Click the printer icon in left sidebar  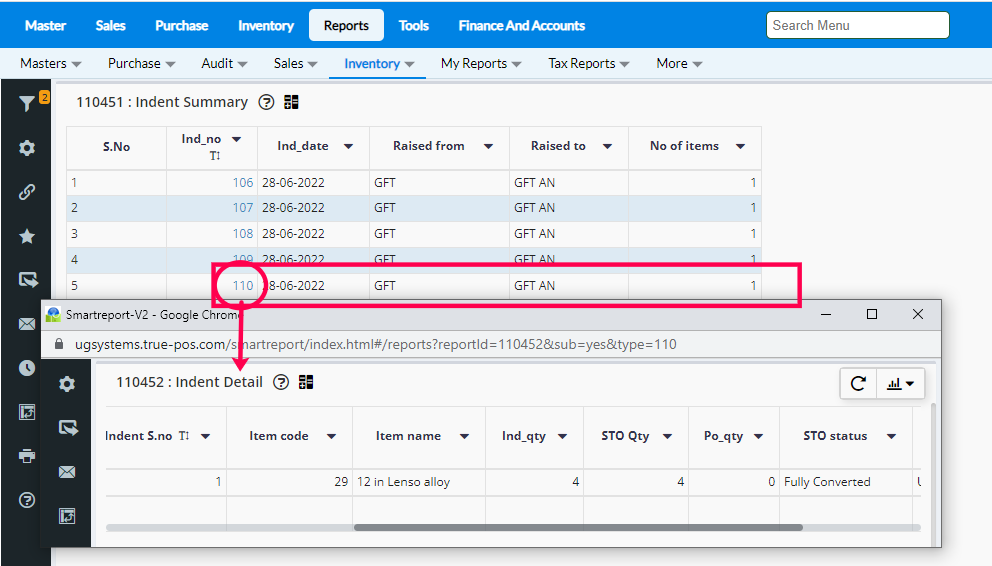pos(27,456)
